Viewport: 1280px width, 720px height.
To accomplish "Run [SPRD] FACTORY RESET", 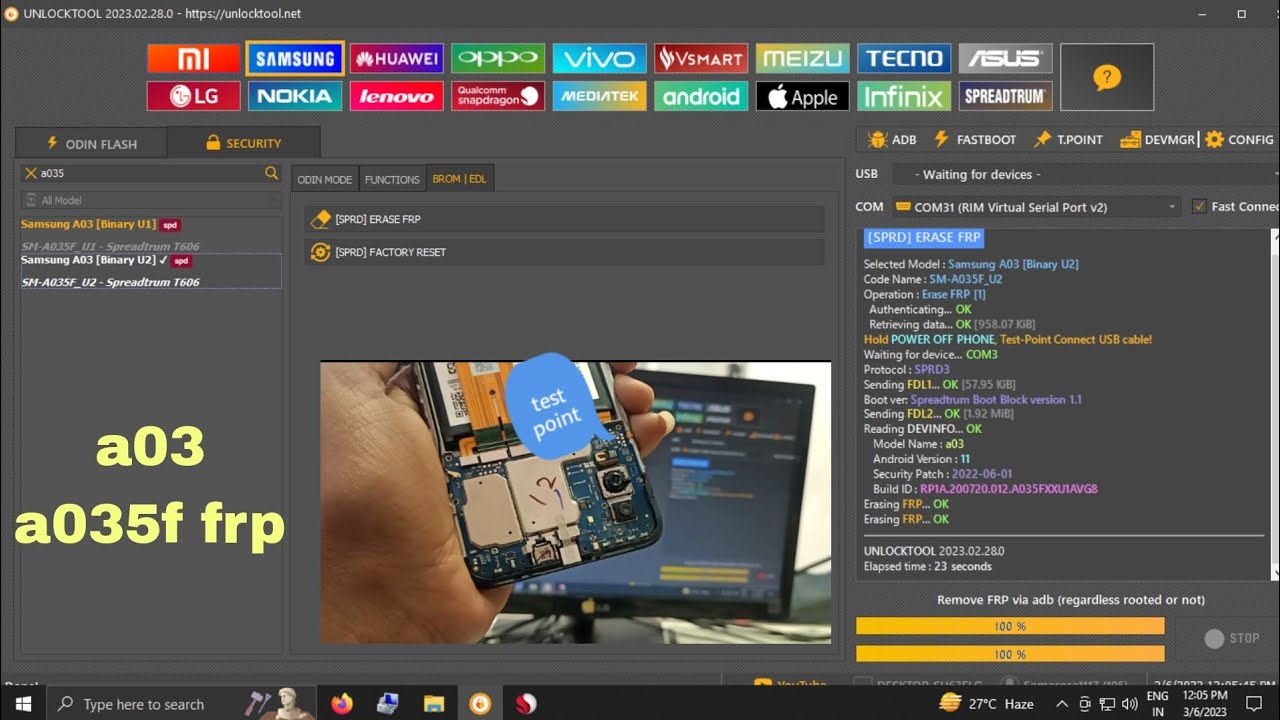I will point(565,252).
